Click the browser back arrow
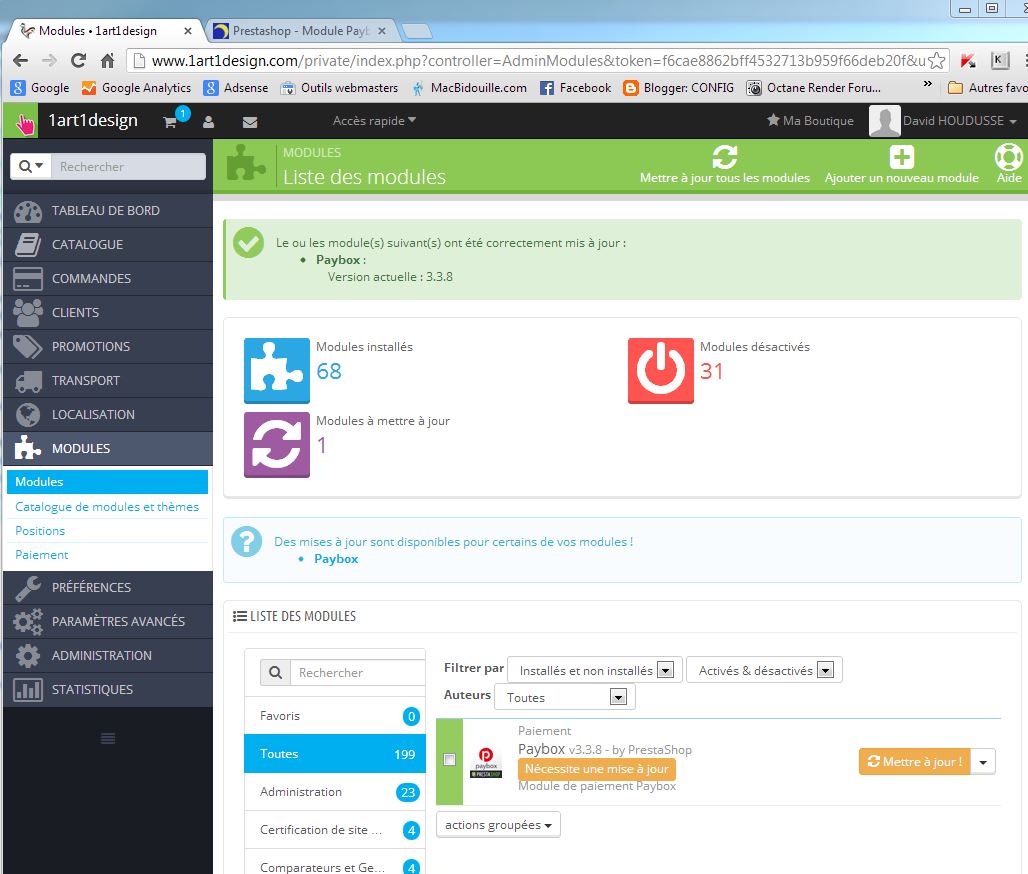 coord(20,60)
